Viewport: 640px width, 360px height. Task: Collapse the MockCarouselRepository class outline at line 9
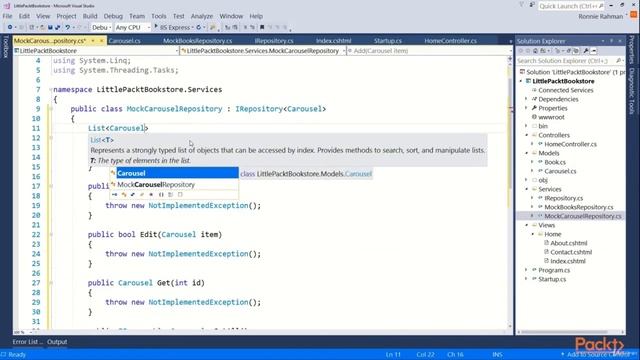pyautogui.click(x=51, y=109)
